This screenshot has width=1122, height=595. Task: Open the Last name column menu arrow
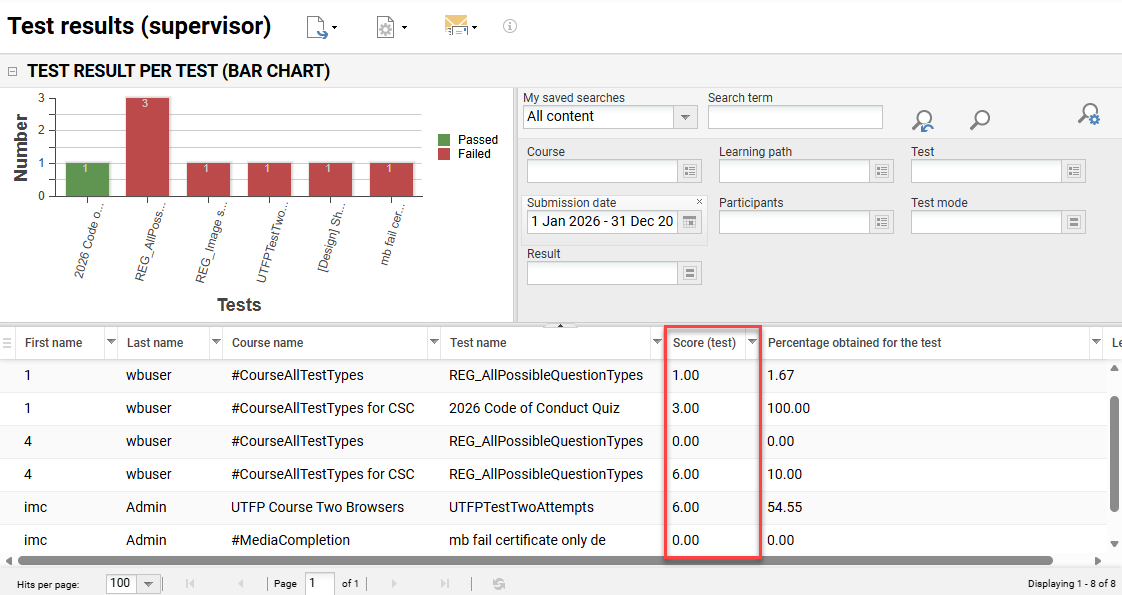[216, 343]
